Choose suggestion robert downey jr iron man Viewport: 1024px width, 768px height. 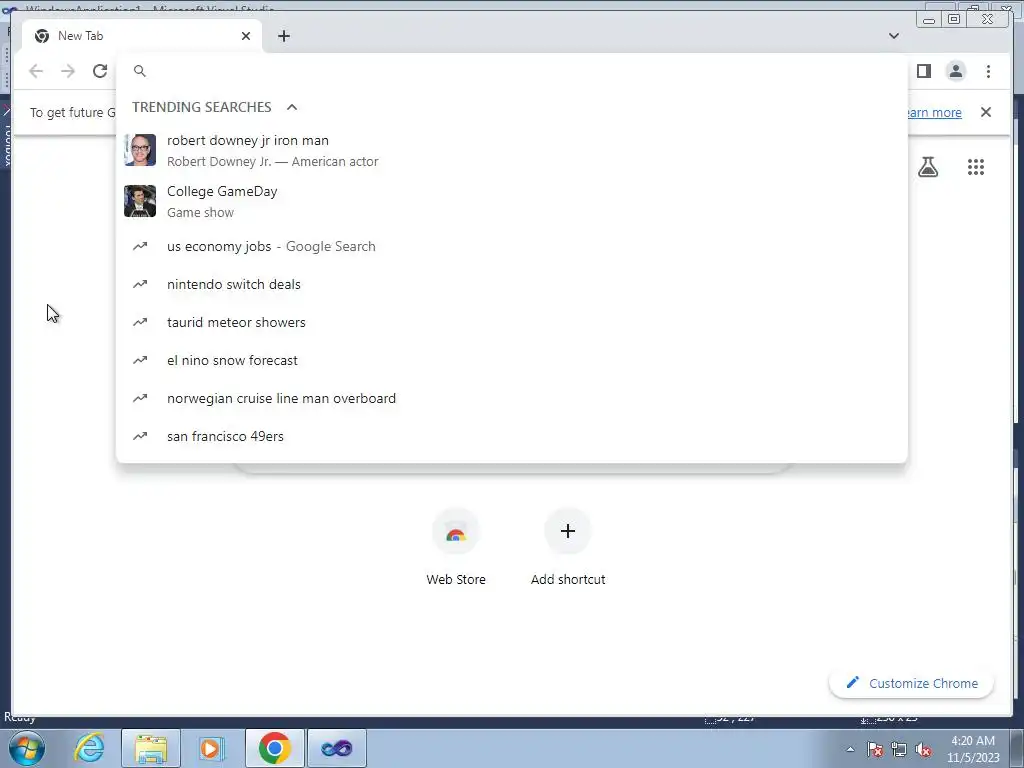[511, 151]
